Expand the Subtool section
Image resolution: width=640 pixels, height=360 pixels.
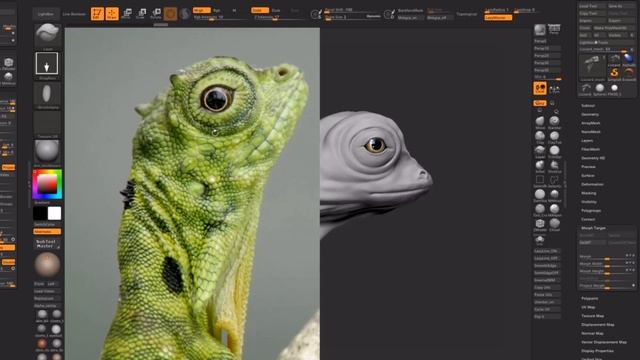pyautogui.click(x=588, y=105)
